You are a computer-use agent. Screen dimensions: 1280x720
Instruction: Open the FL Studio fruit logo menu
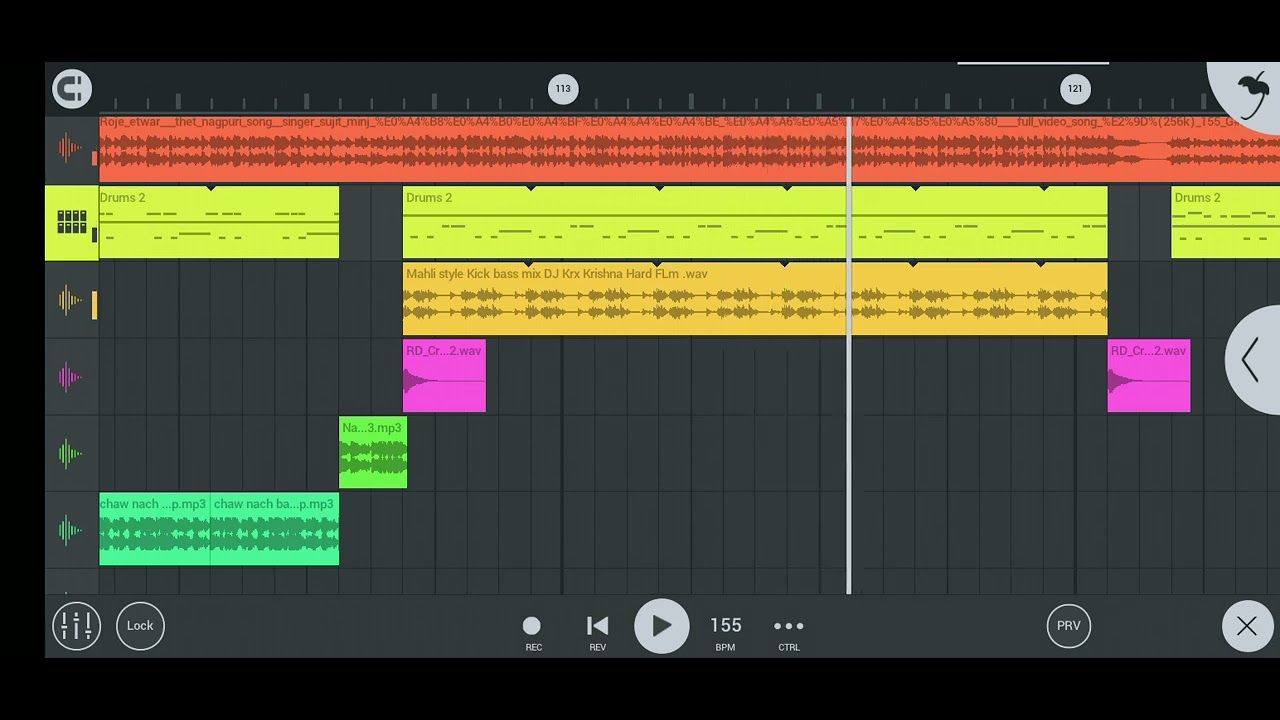1250,94
